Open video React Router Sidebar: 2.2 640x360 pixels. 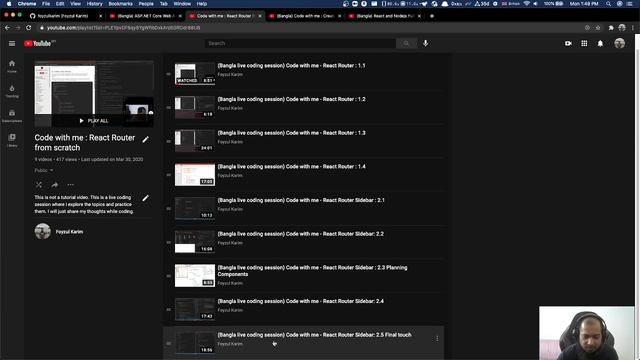point(300,234)
